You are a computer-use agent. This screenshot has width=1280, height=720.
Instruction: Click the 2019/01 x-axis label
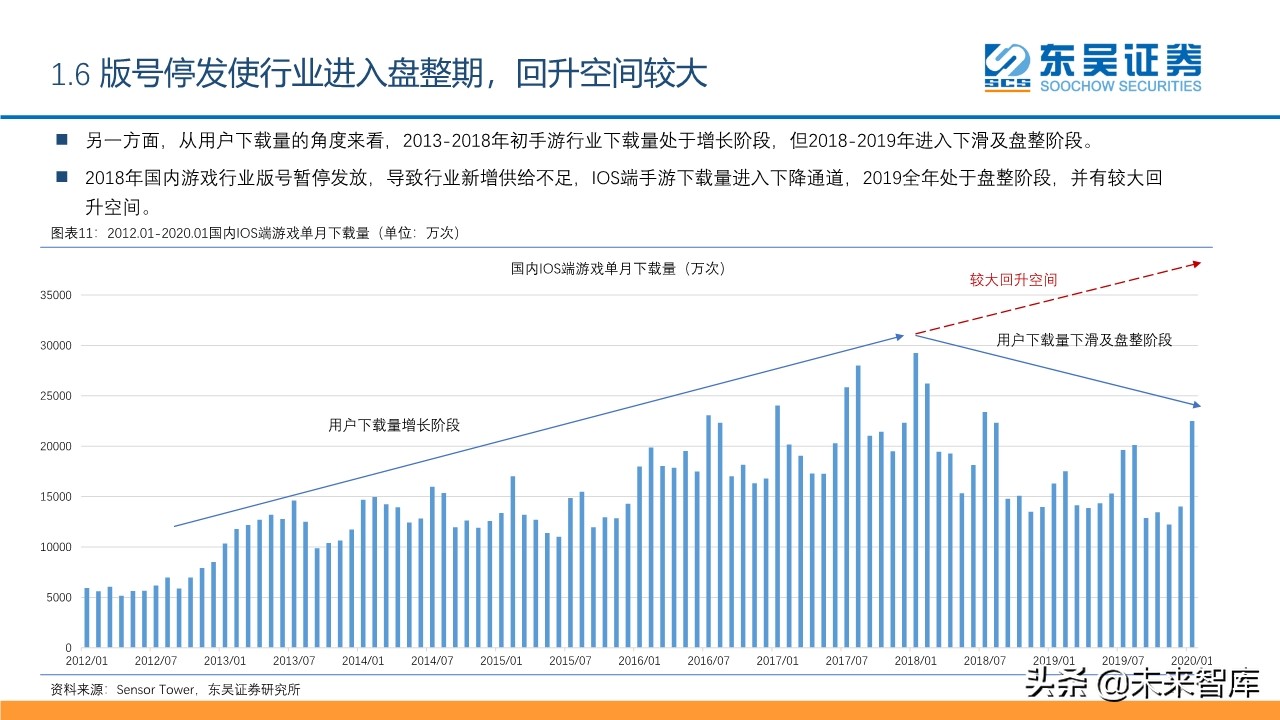(x=1053, y=661)
